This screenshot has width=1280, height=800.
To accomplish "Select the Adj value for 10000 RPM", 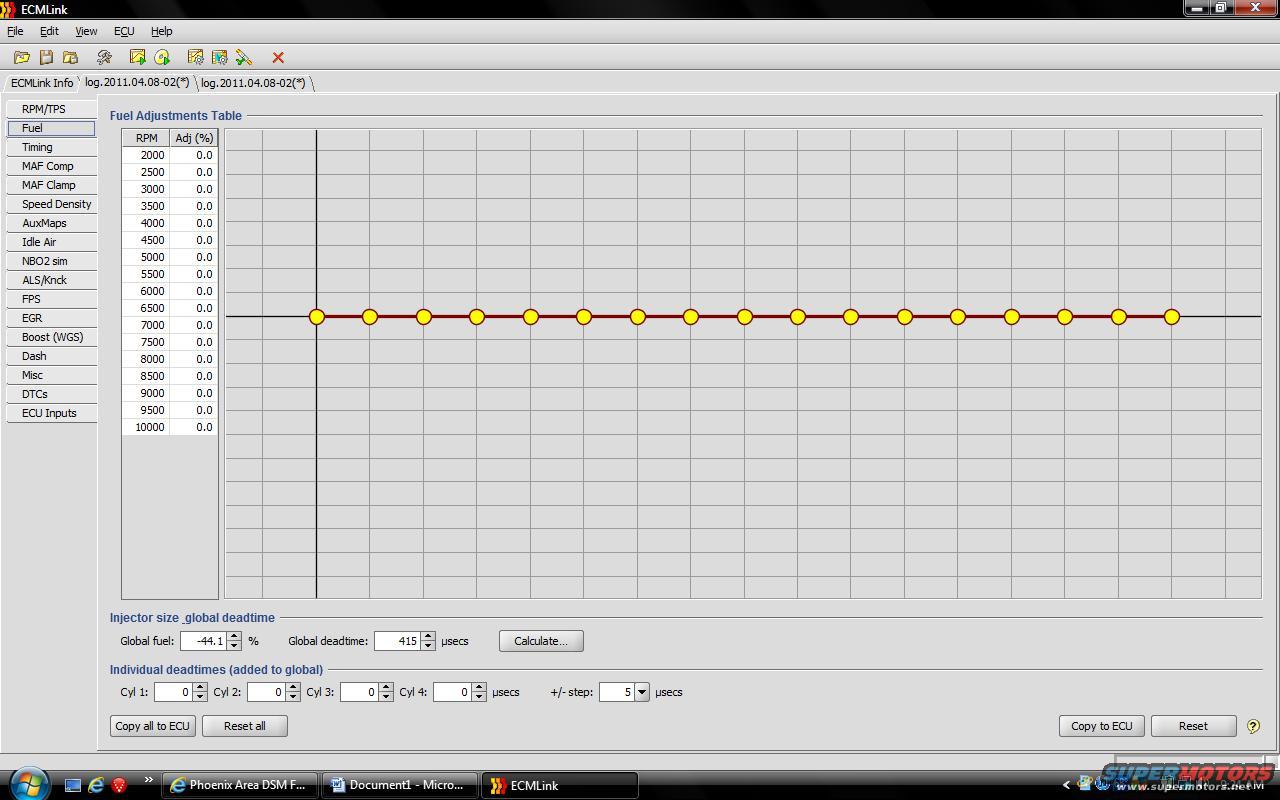I will click(x=194, y=427).
